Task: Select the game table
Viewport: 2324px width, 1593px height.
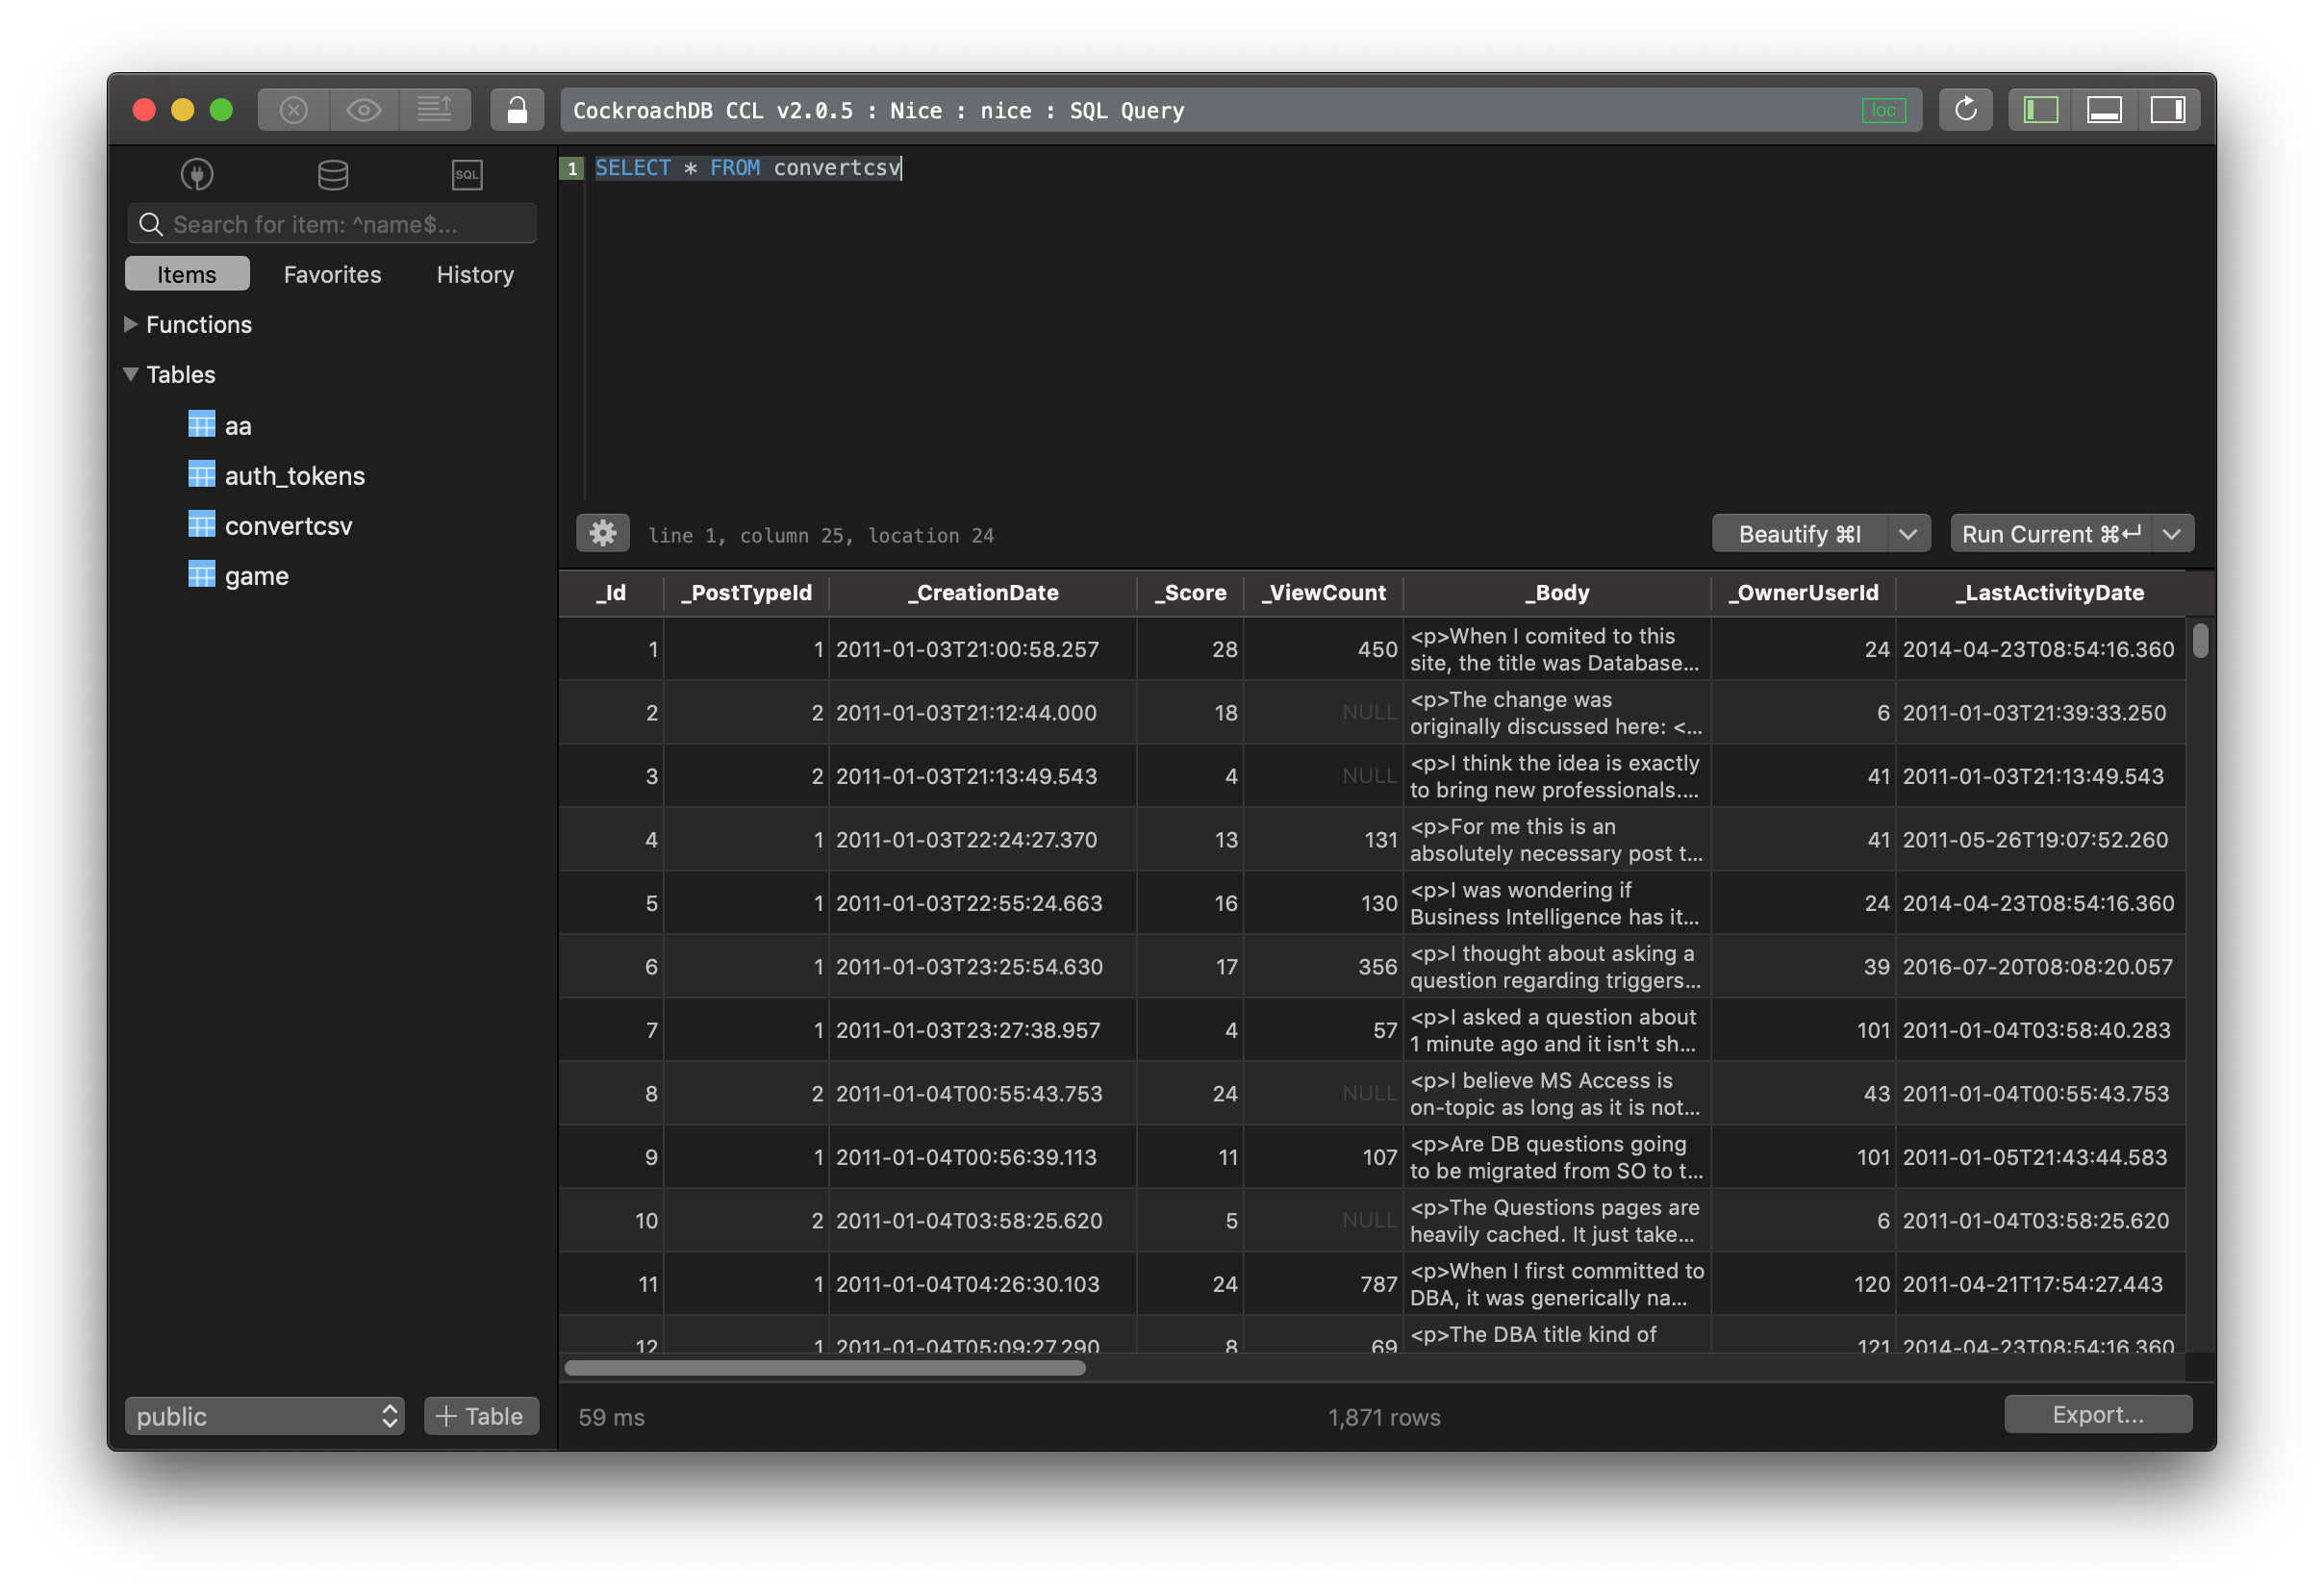Action: point(256,576)
